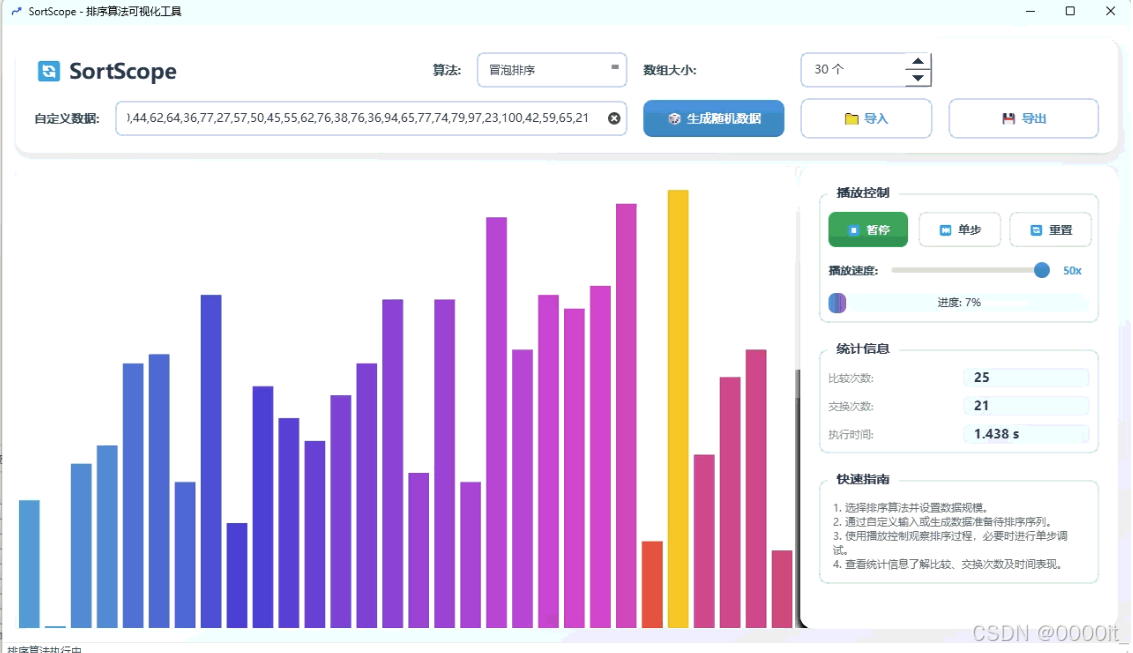
Task: Click the 数组大小 label
Action: (670, 70)
